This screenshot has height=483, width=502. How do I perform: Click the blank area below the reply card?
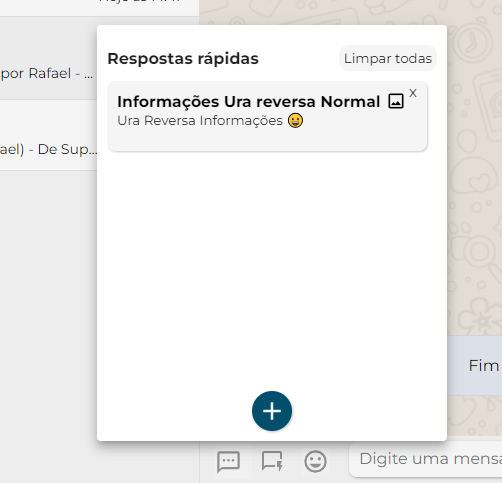click(x=272, y=267)
